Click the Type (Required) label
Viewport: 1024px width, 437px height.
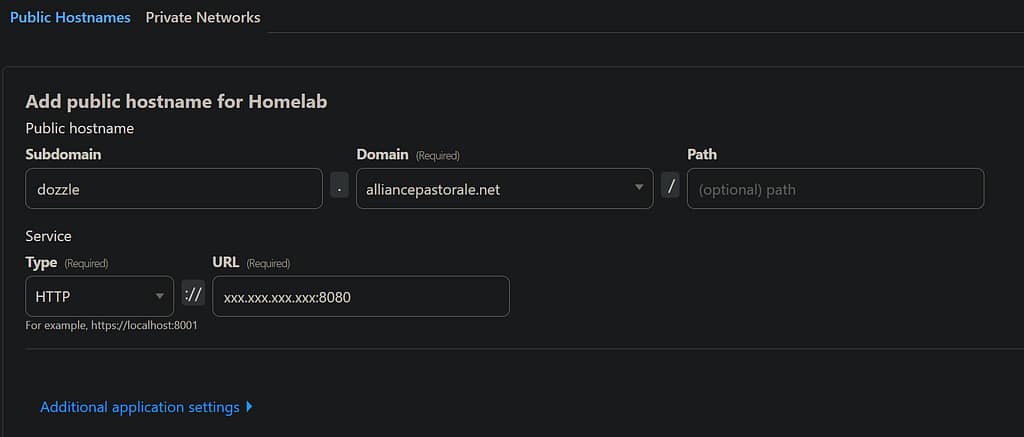point(66,262)
